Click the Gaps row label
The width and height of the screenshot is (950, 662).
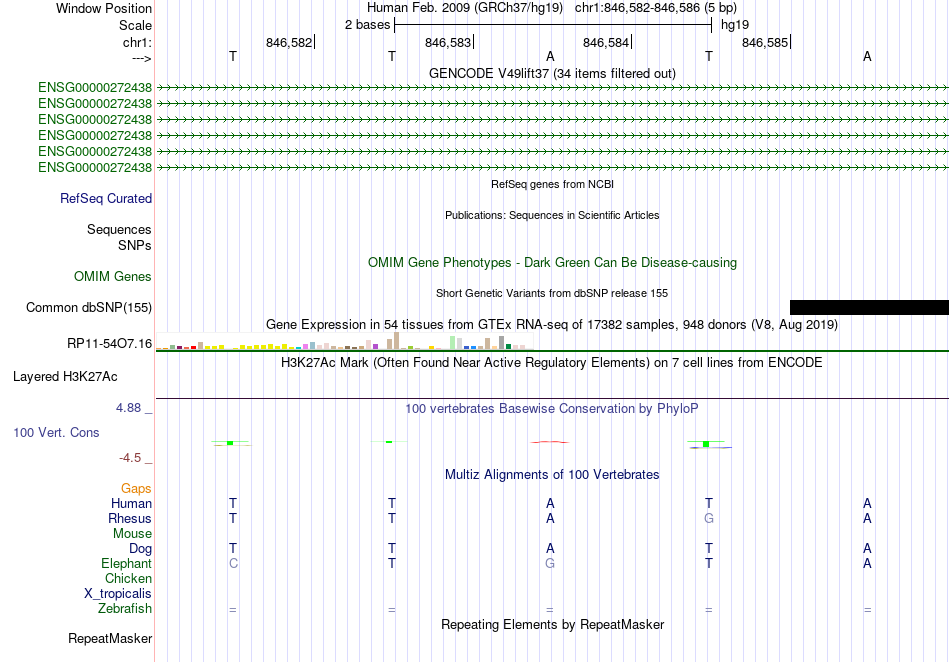pyautogui.click(x=136, y=489)
